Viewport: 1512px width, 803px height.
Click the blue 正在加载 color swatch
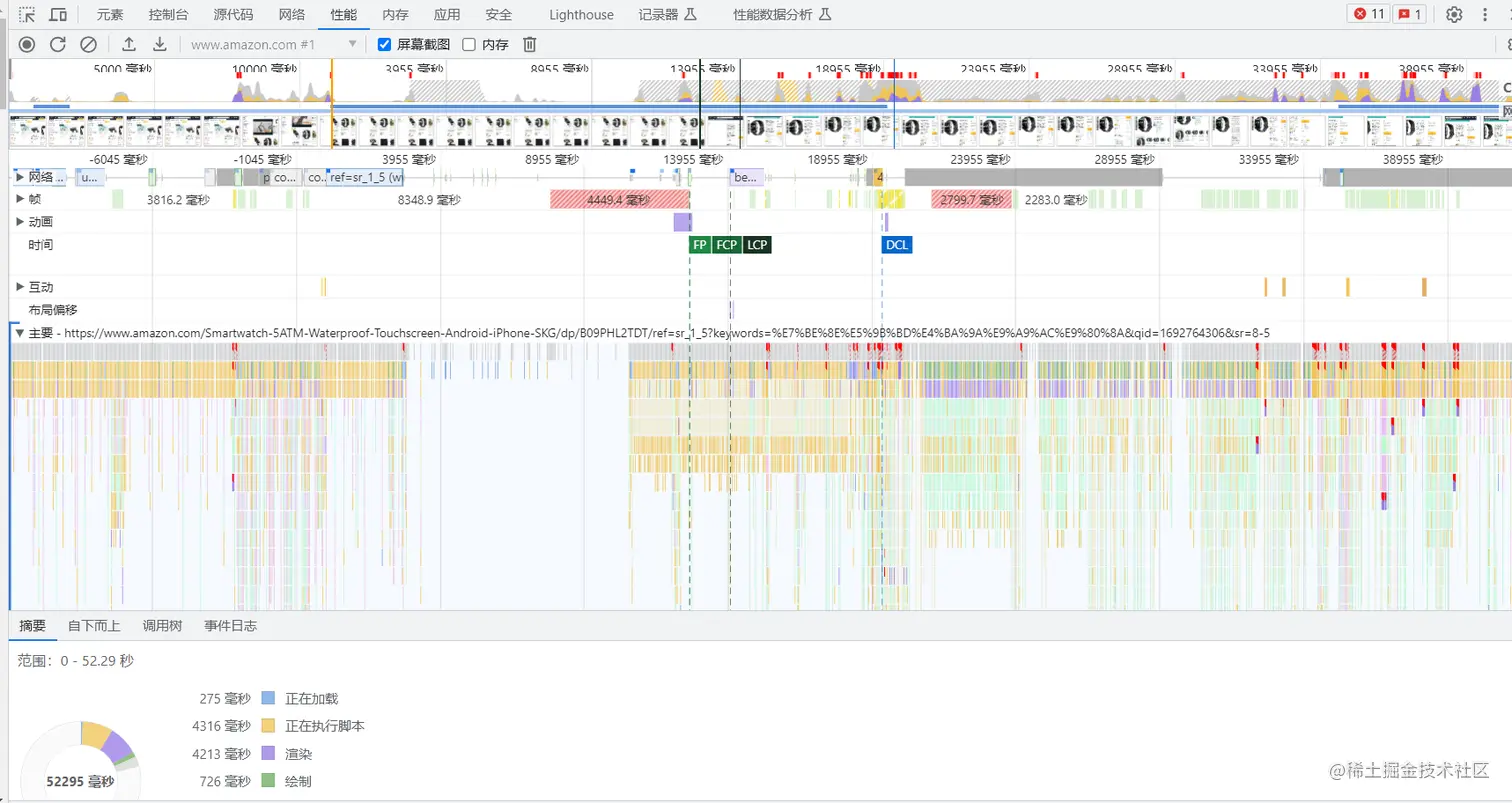(x=267, y=698)
